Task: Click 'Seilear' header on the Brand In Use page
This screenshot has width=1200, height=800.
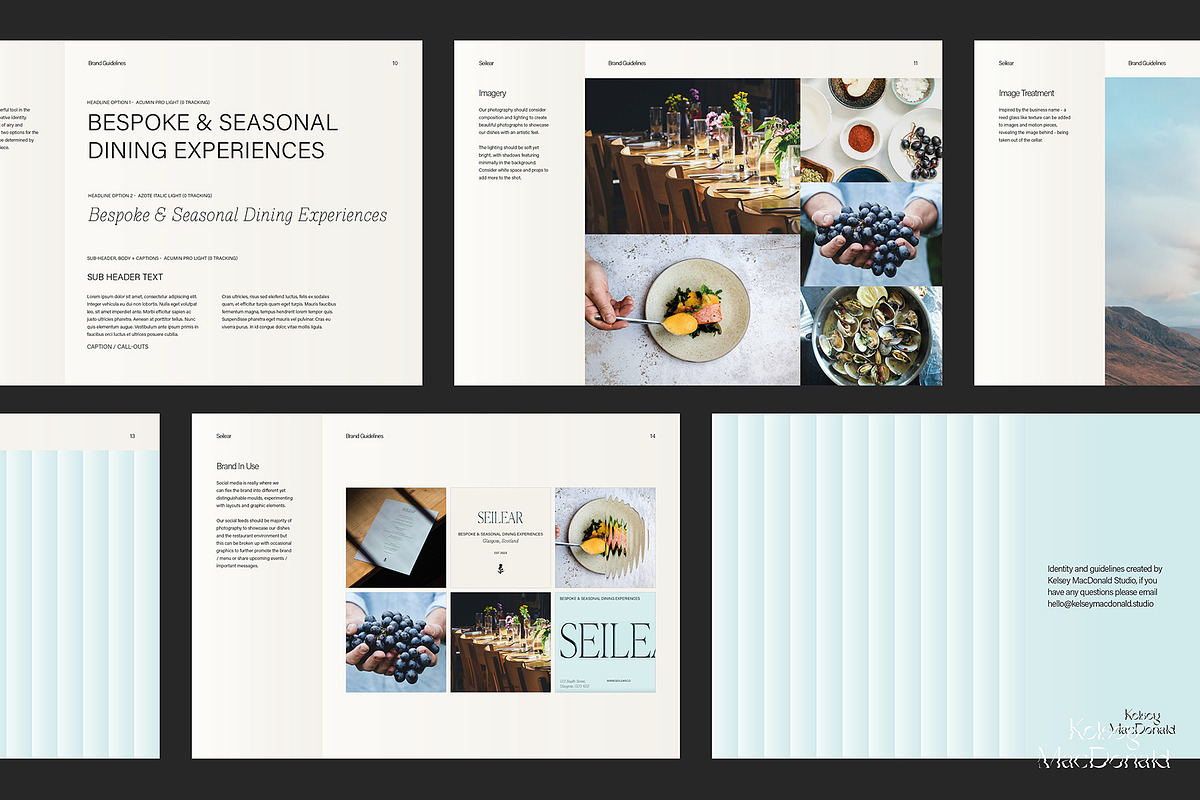Action: 224,436
